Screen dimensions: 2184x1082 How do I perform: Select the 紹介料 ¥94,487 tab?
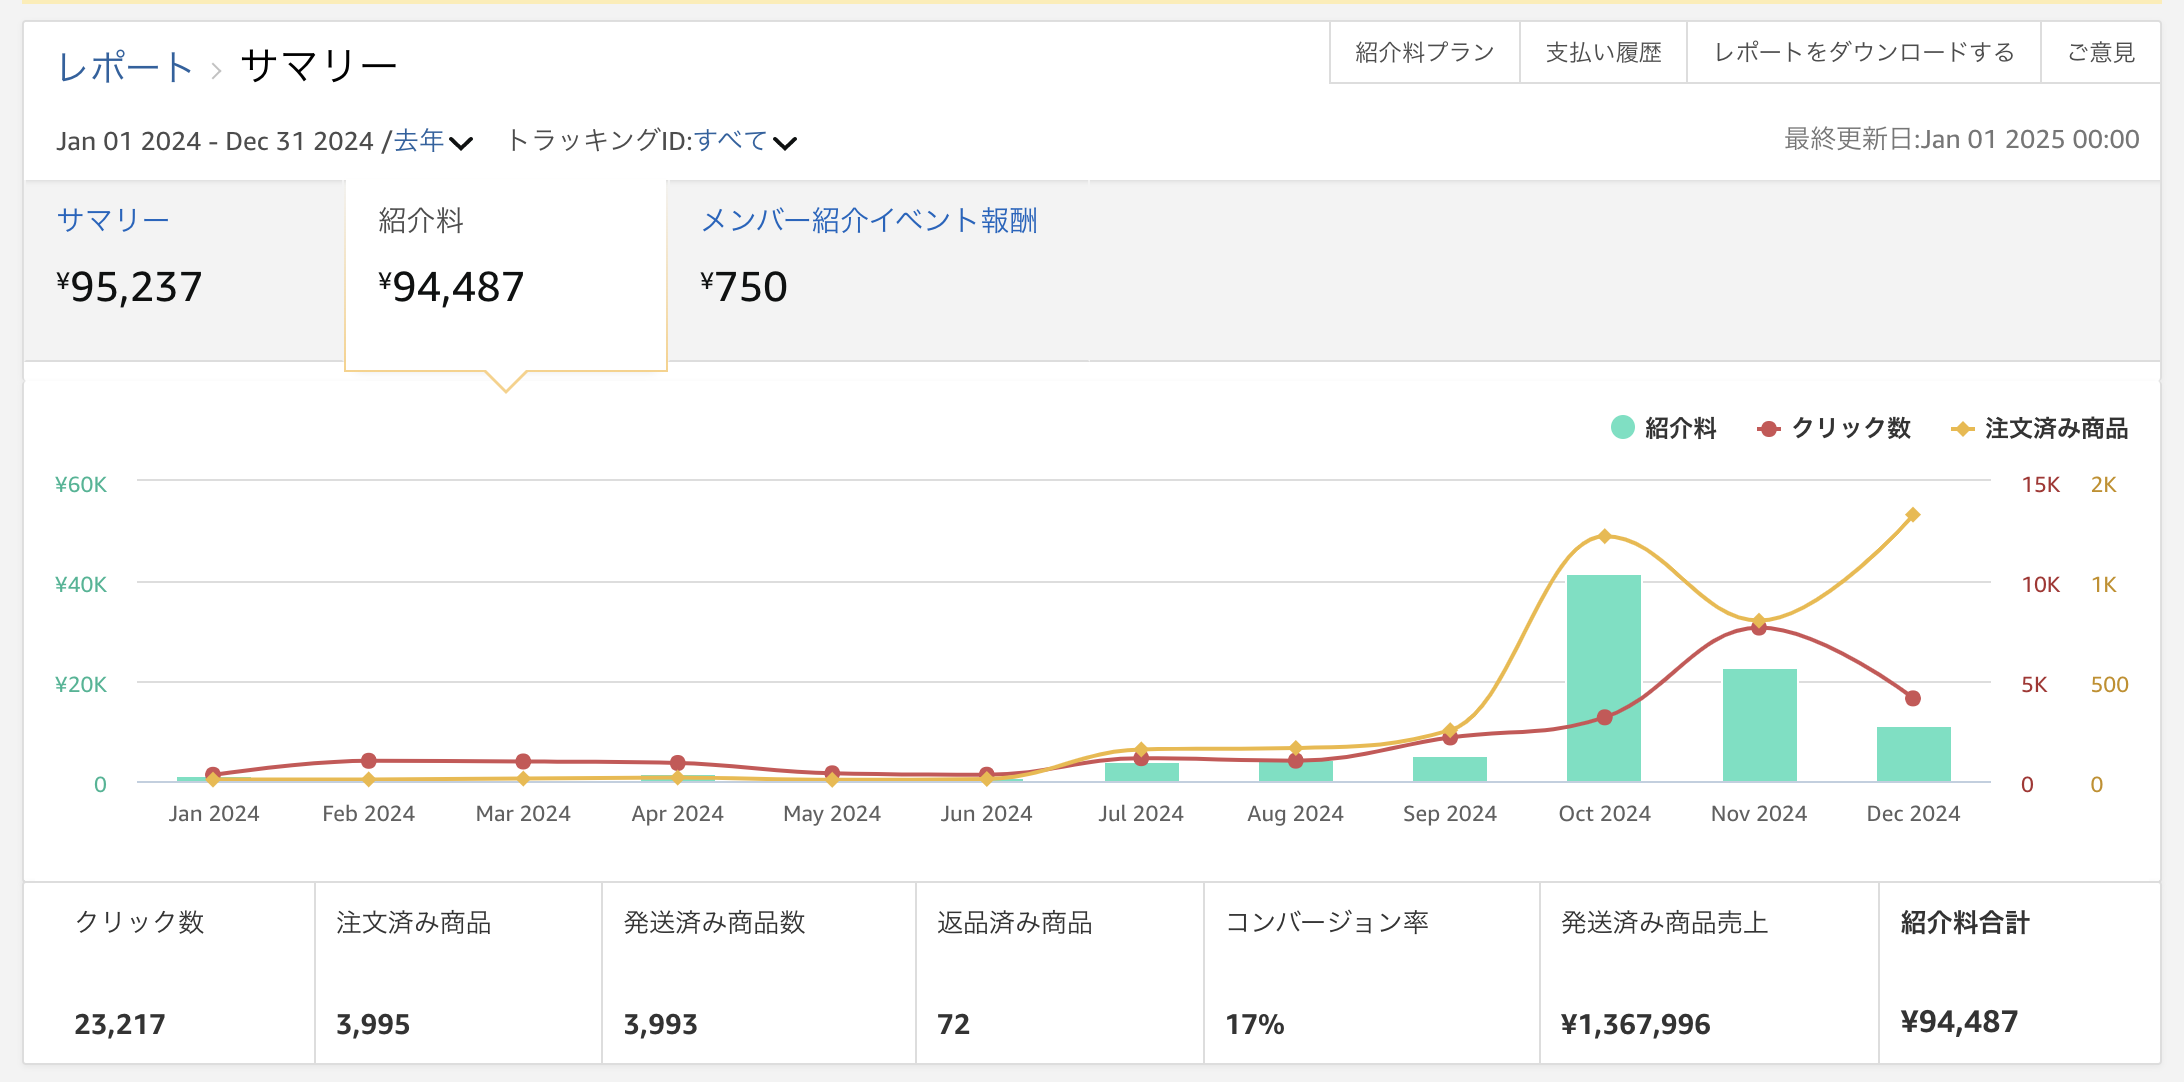point(506,275)
